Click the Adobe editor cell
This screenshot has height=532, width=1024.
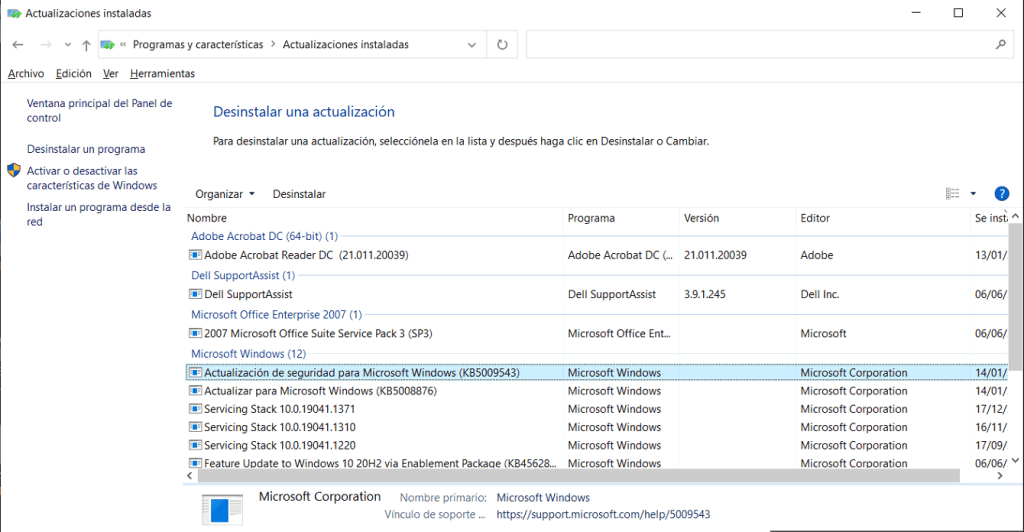[817, 255]
